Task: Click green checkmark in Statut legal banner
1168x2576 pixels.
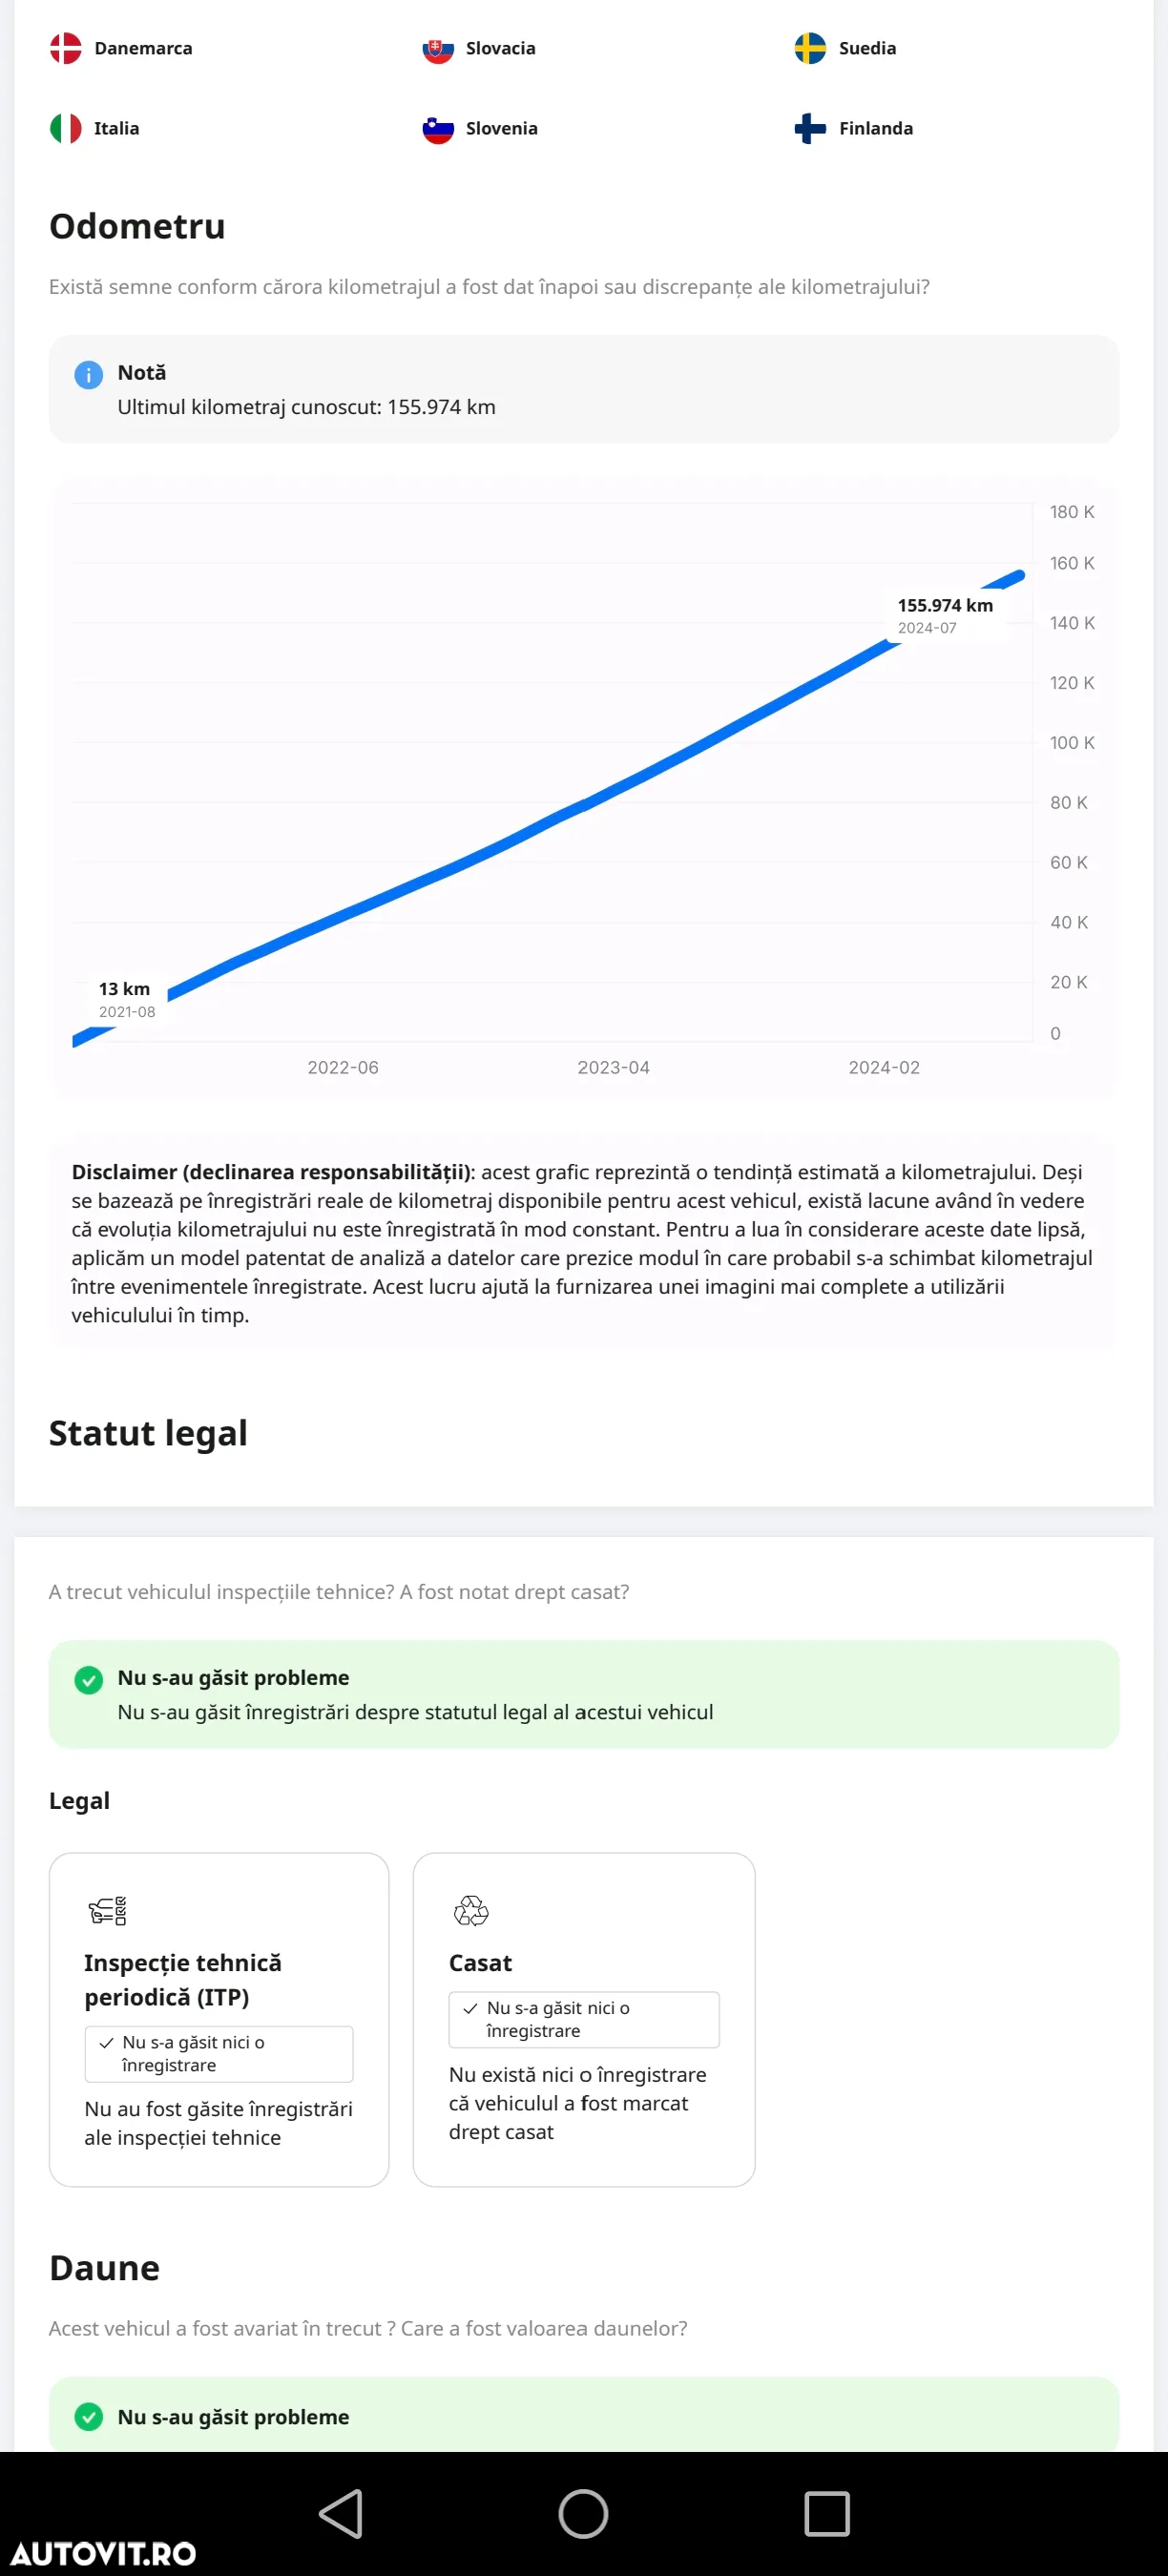Action: (89, 1680)
